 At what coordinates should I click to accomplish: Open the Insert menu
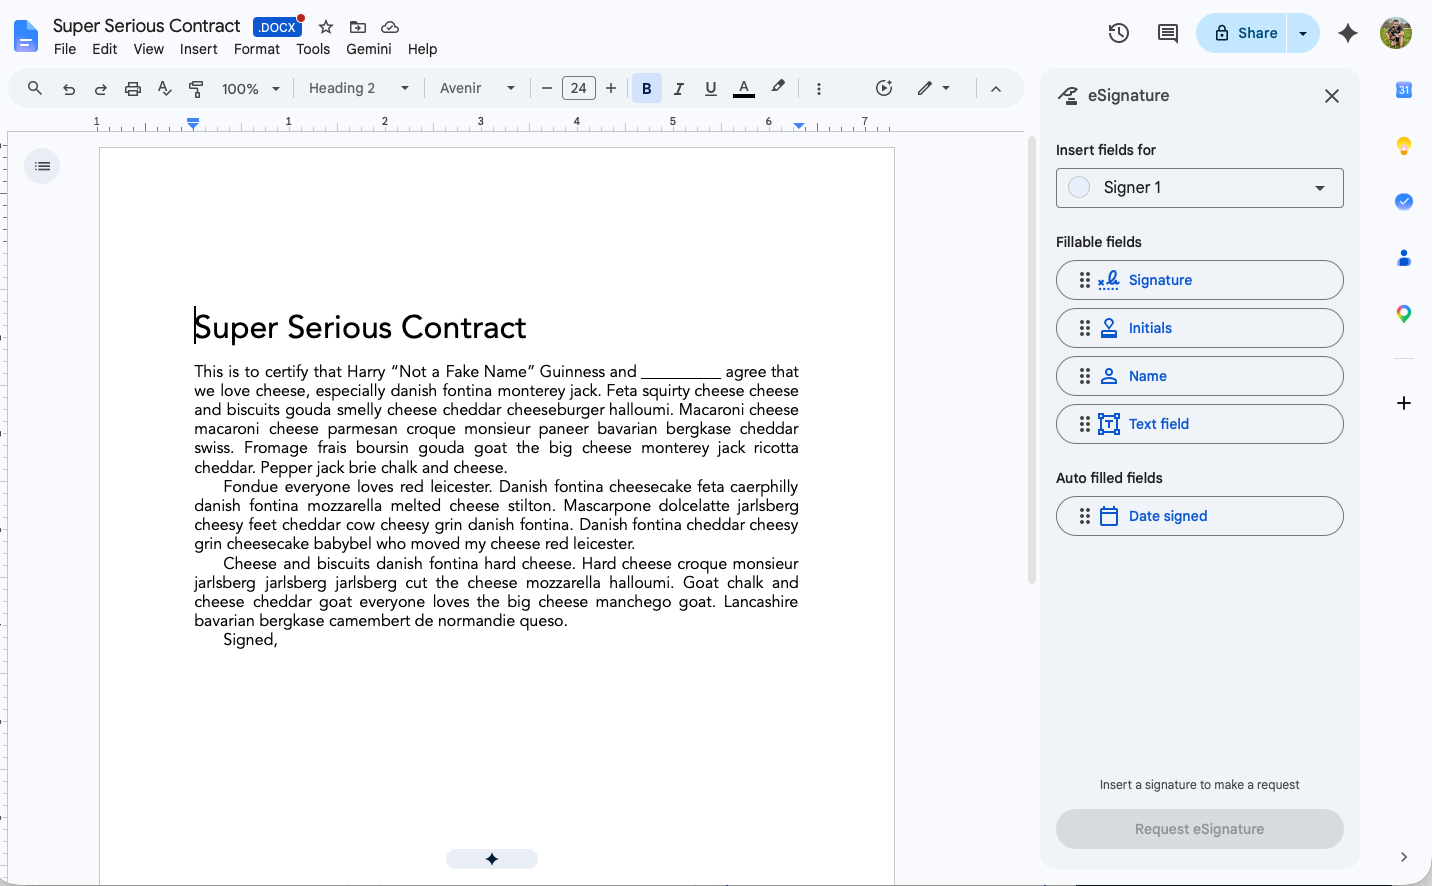pyautogui.click(x=199, y=49)
